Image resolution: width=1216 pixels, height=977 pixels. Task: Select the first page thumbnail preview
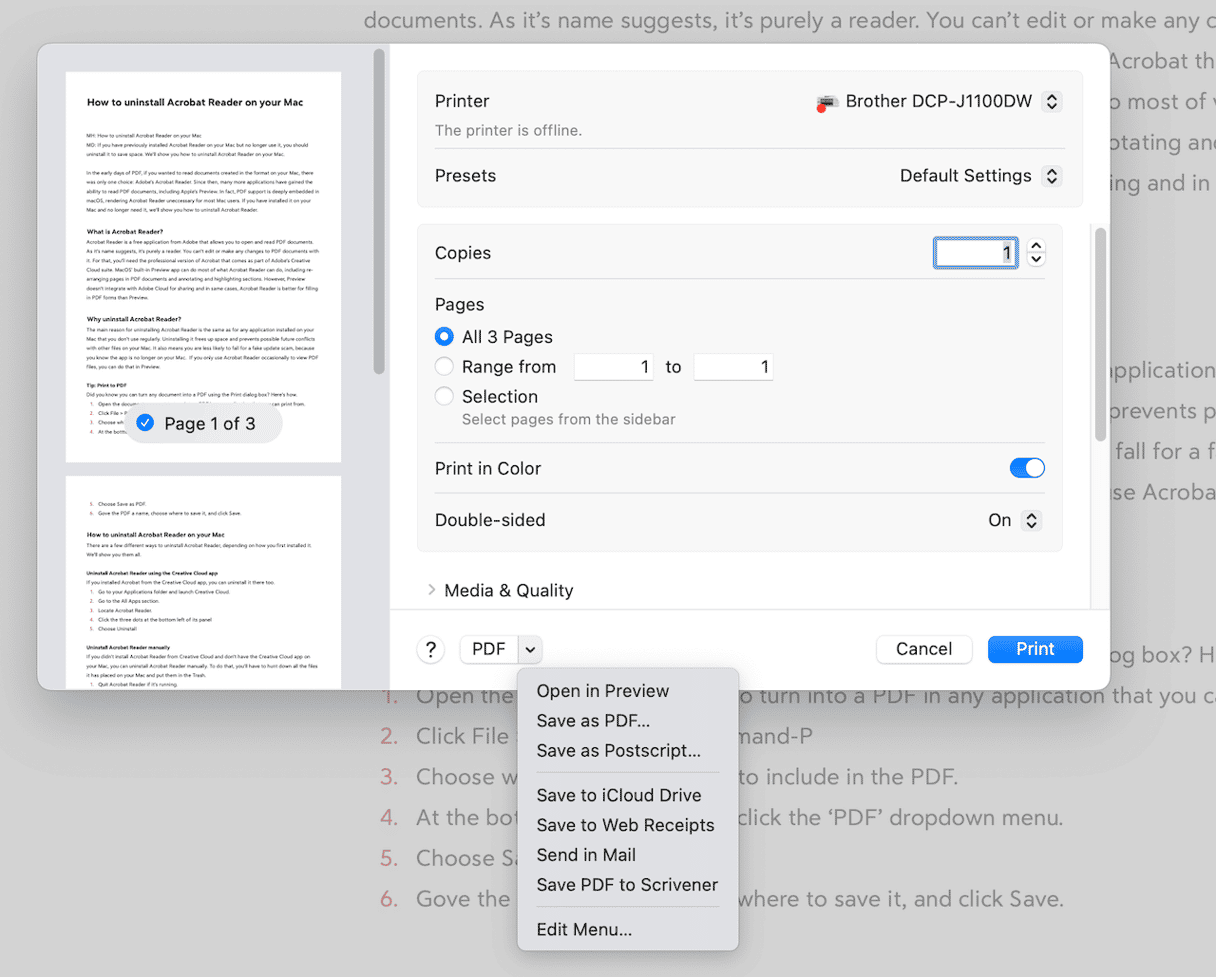(203, 267)
